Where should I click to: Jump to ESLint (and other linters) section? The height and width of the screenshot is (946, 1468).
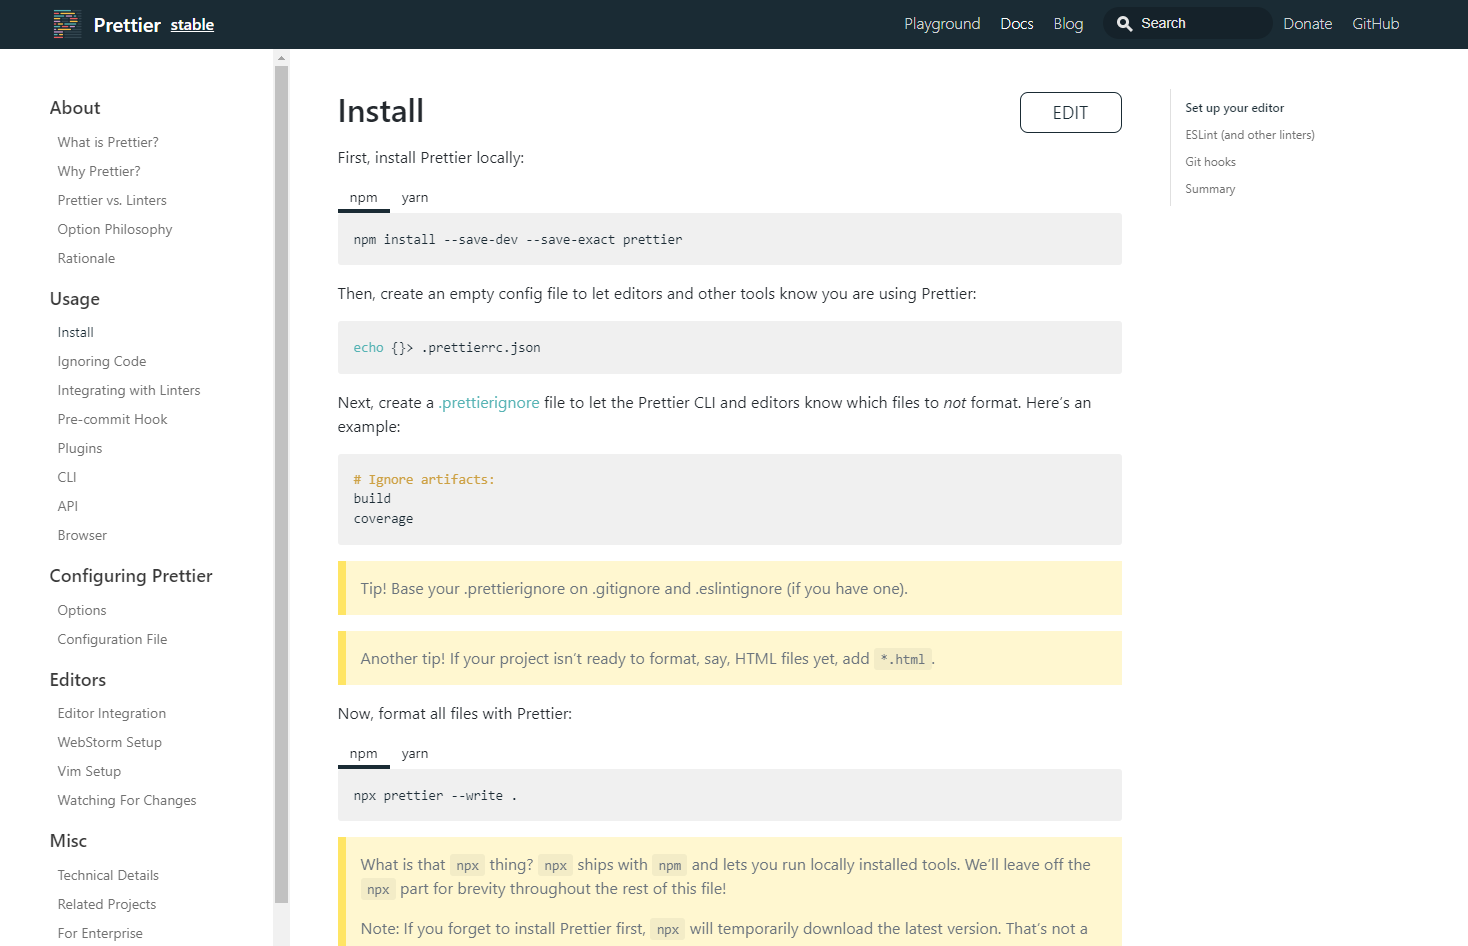coord(1250,135)
